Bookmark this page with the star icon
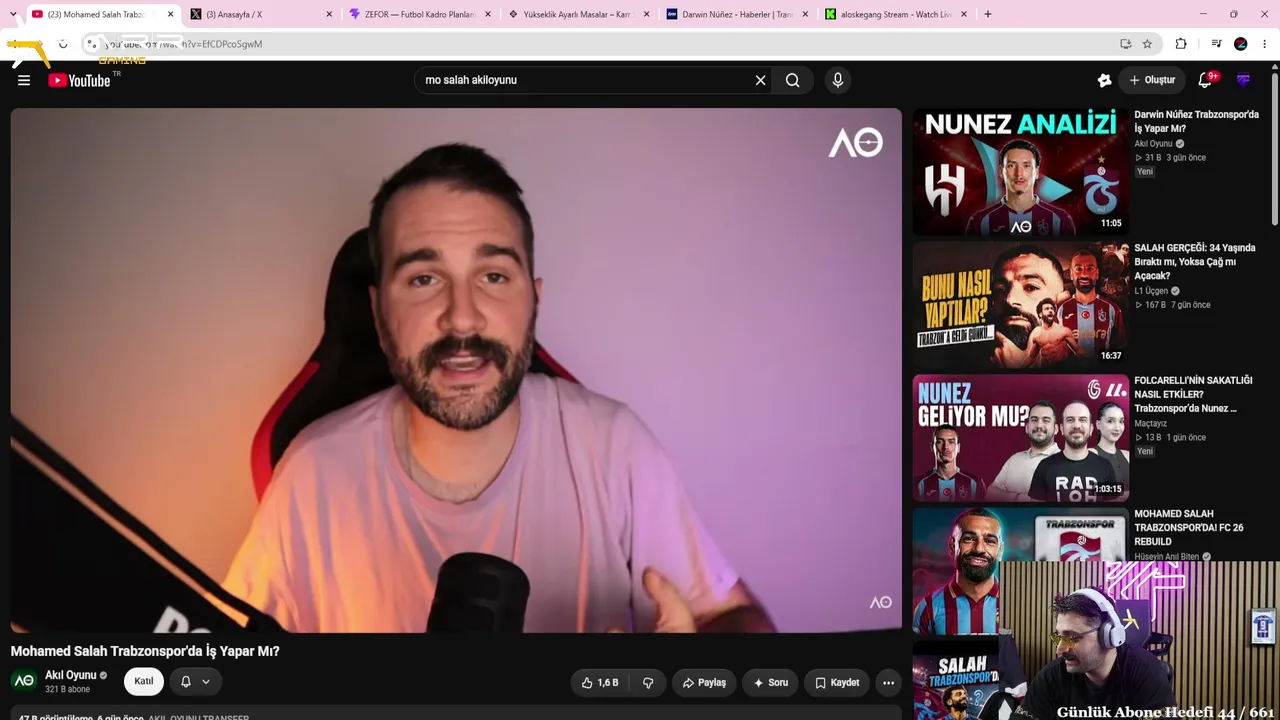Viewport: 1280px width, 720px height. pos(1147,44)
